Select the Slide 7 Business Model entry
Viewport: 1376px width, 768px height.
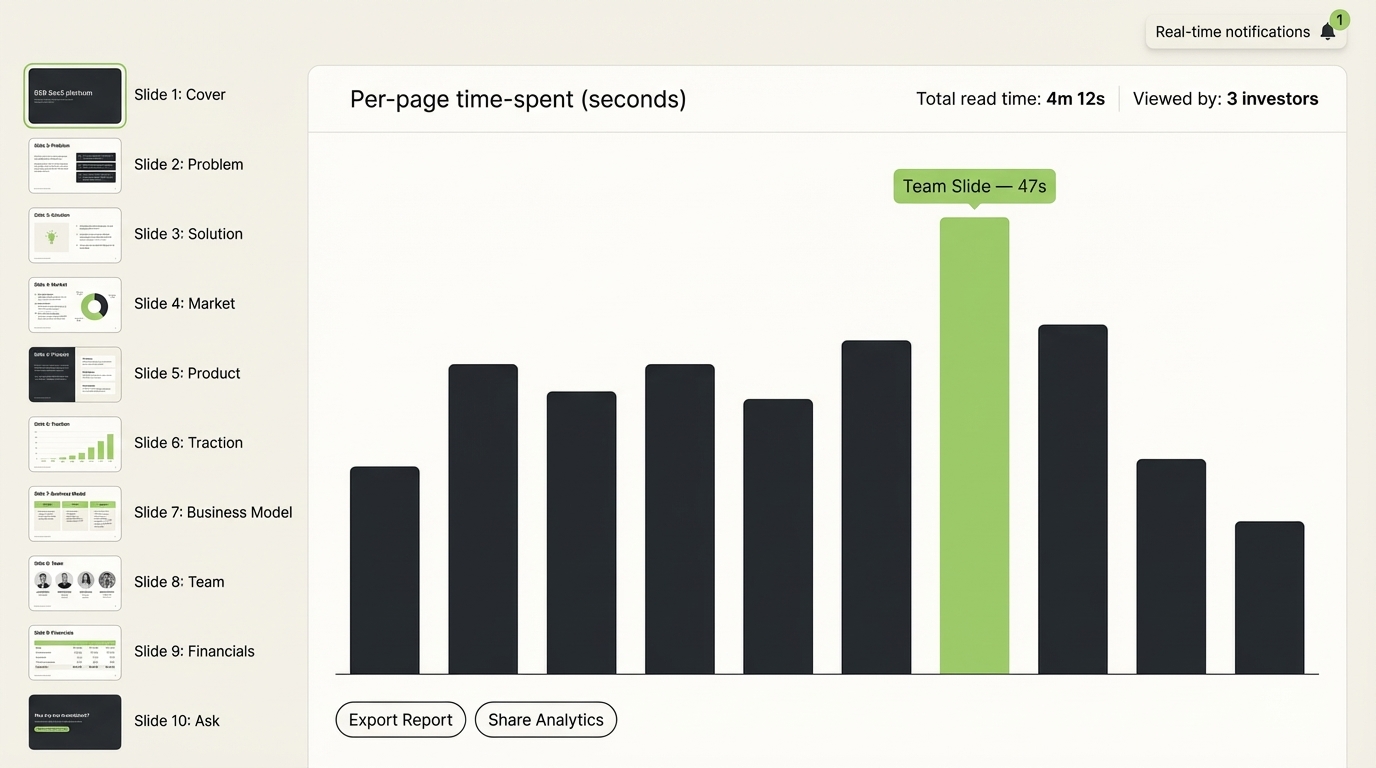(213, 512)
